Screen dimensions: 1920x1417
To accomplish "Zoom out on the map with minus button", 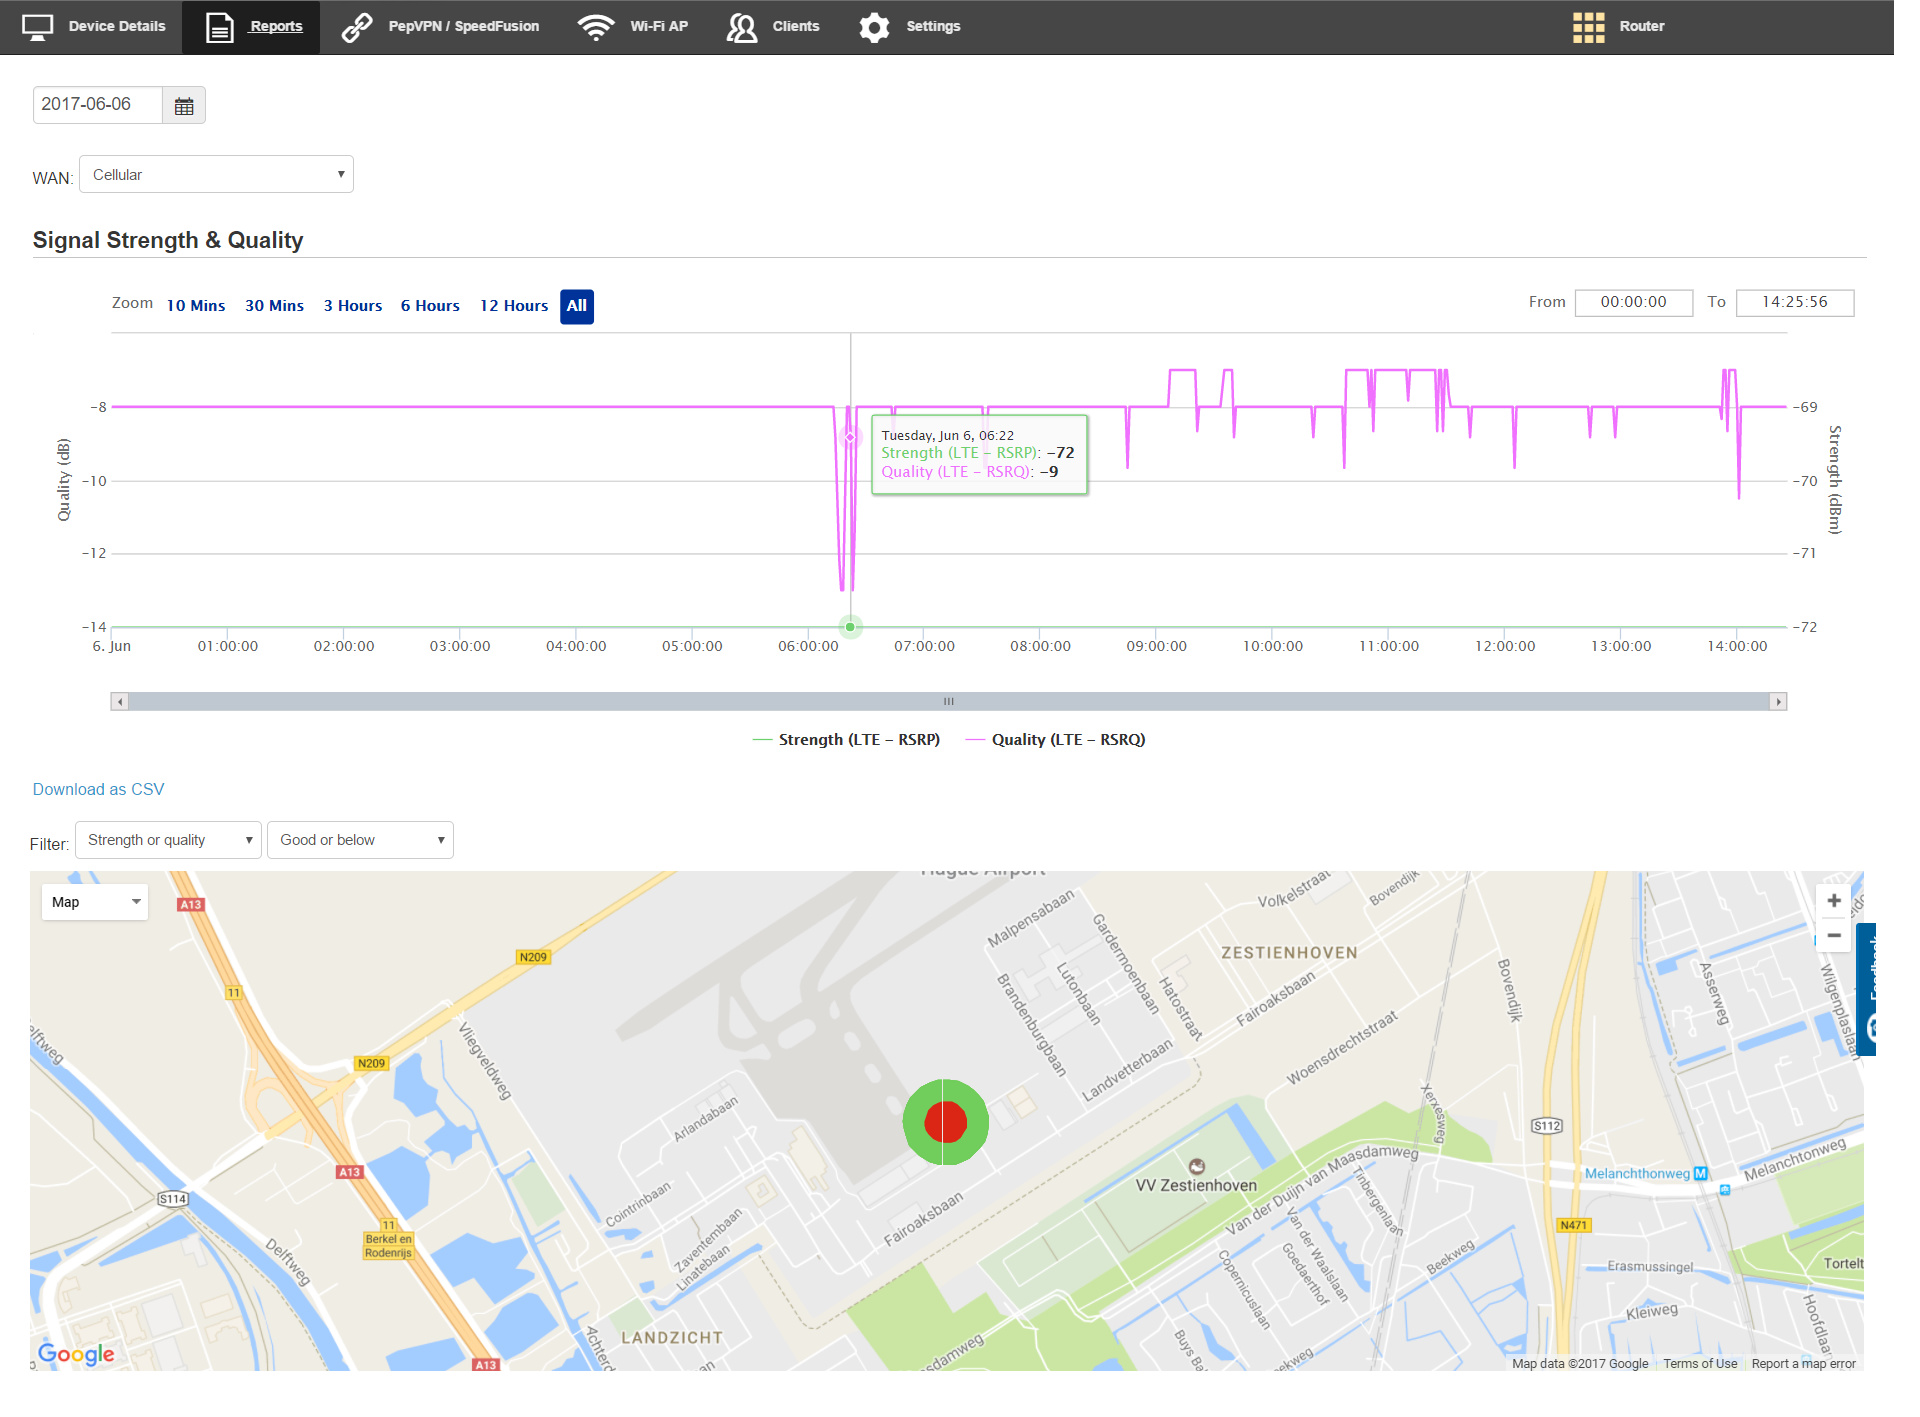I will point(1834,936).
